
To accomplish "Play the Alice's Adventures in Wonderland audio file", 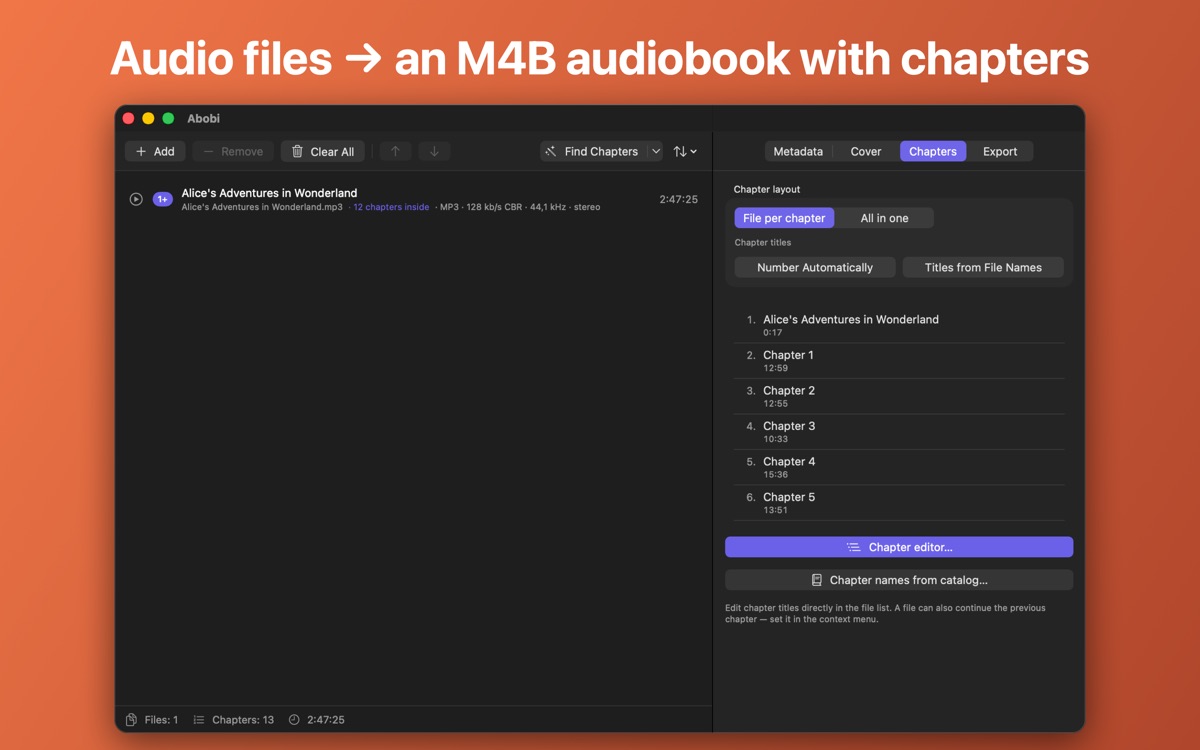I will 136,199.
